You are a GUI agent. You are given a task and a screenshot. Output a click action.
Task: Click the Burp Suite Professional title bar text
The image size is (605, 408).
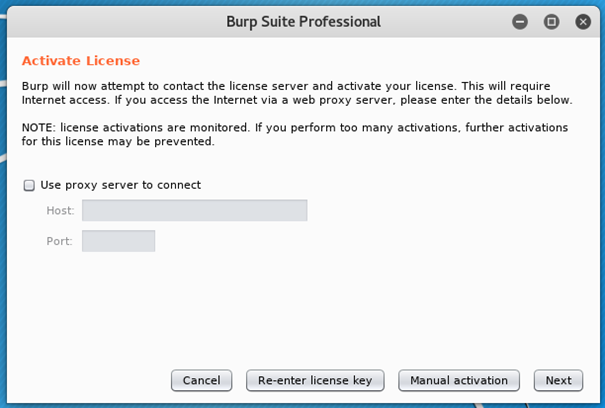pos(302,21)
